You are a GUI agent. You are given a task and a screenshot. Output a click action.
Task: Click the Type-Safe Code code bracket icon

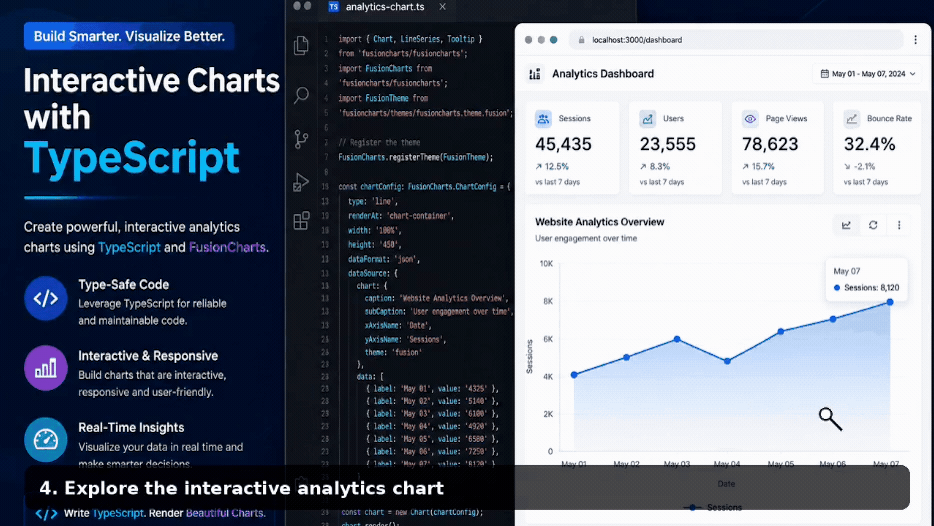tap(46, 298)
